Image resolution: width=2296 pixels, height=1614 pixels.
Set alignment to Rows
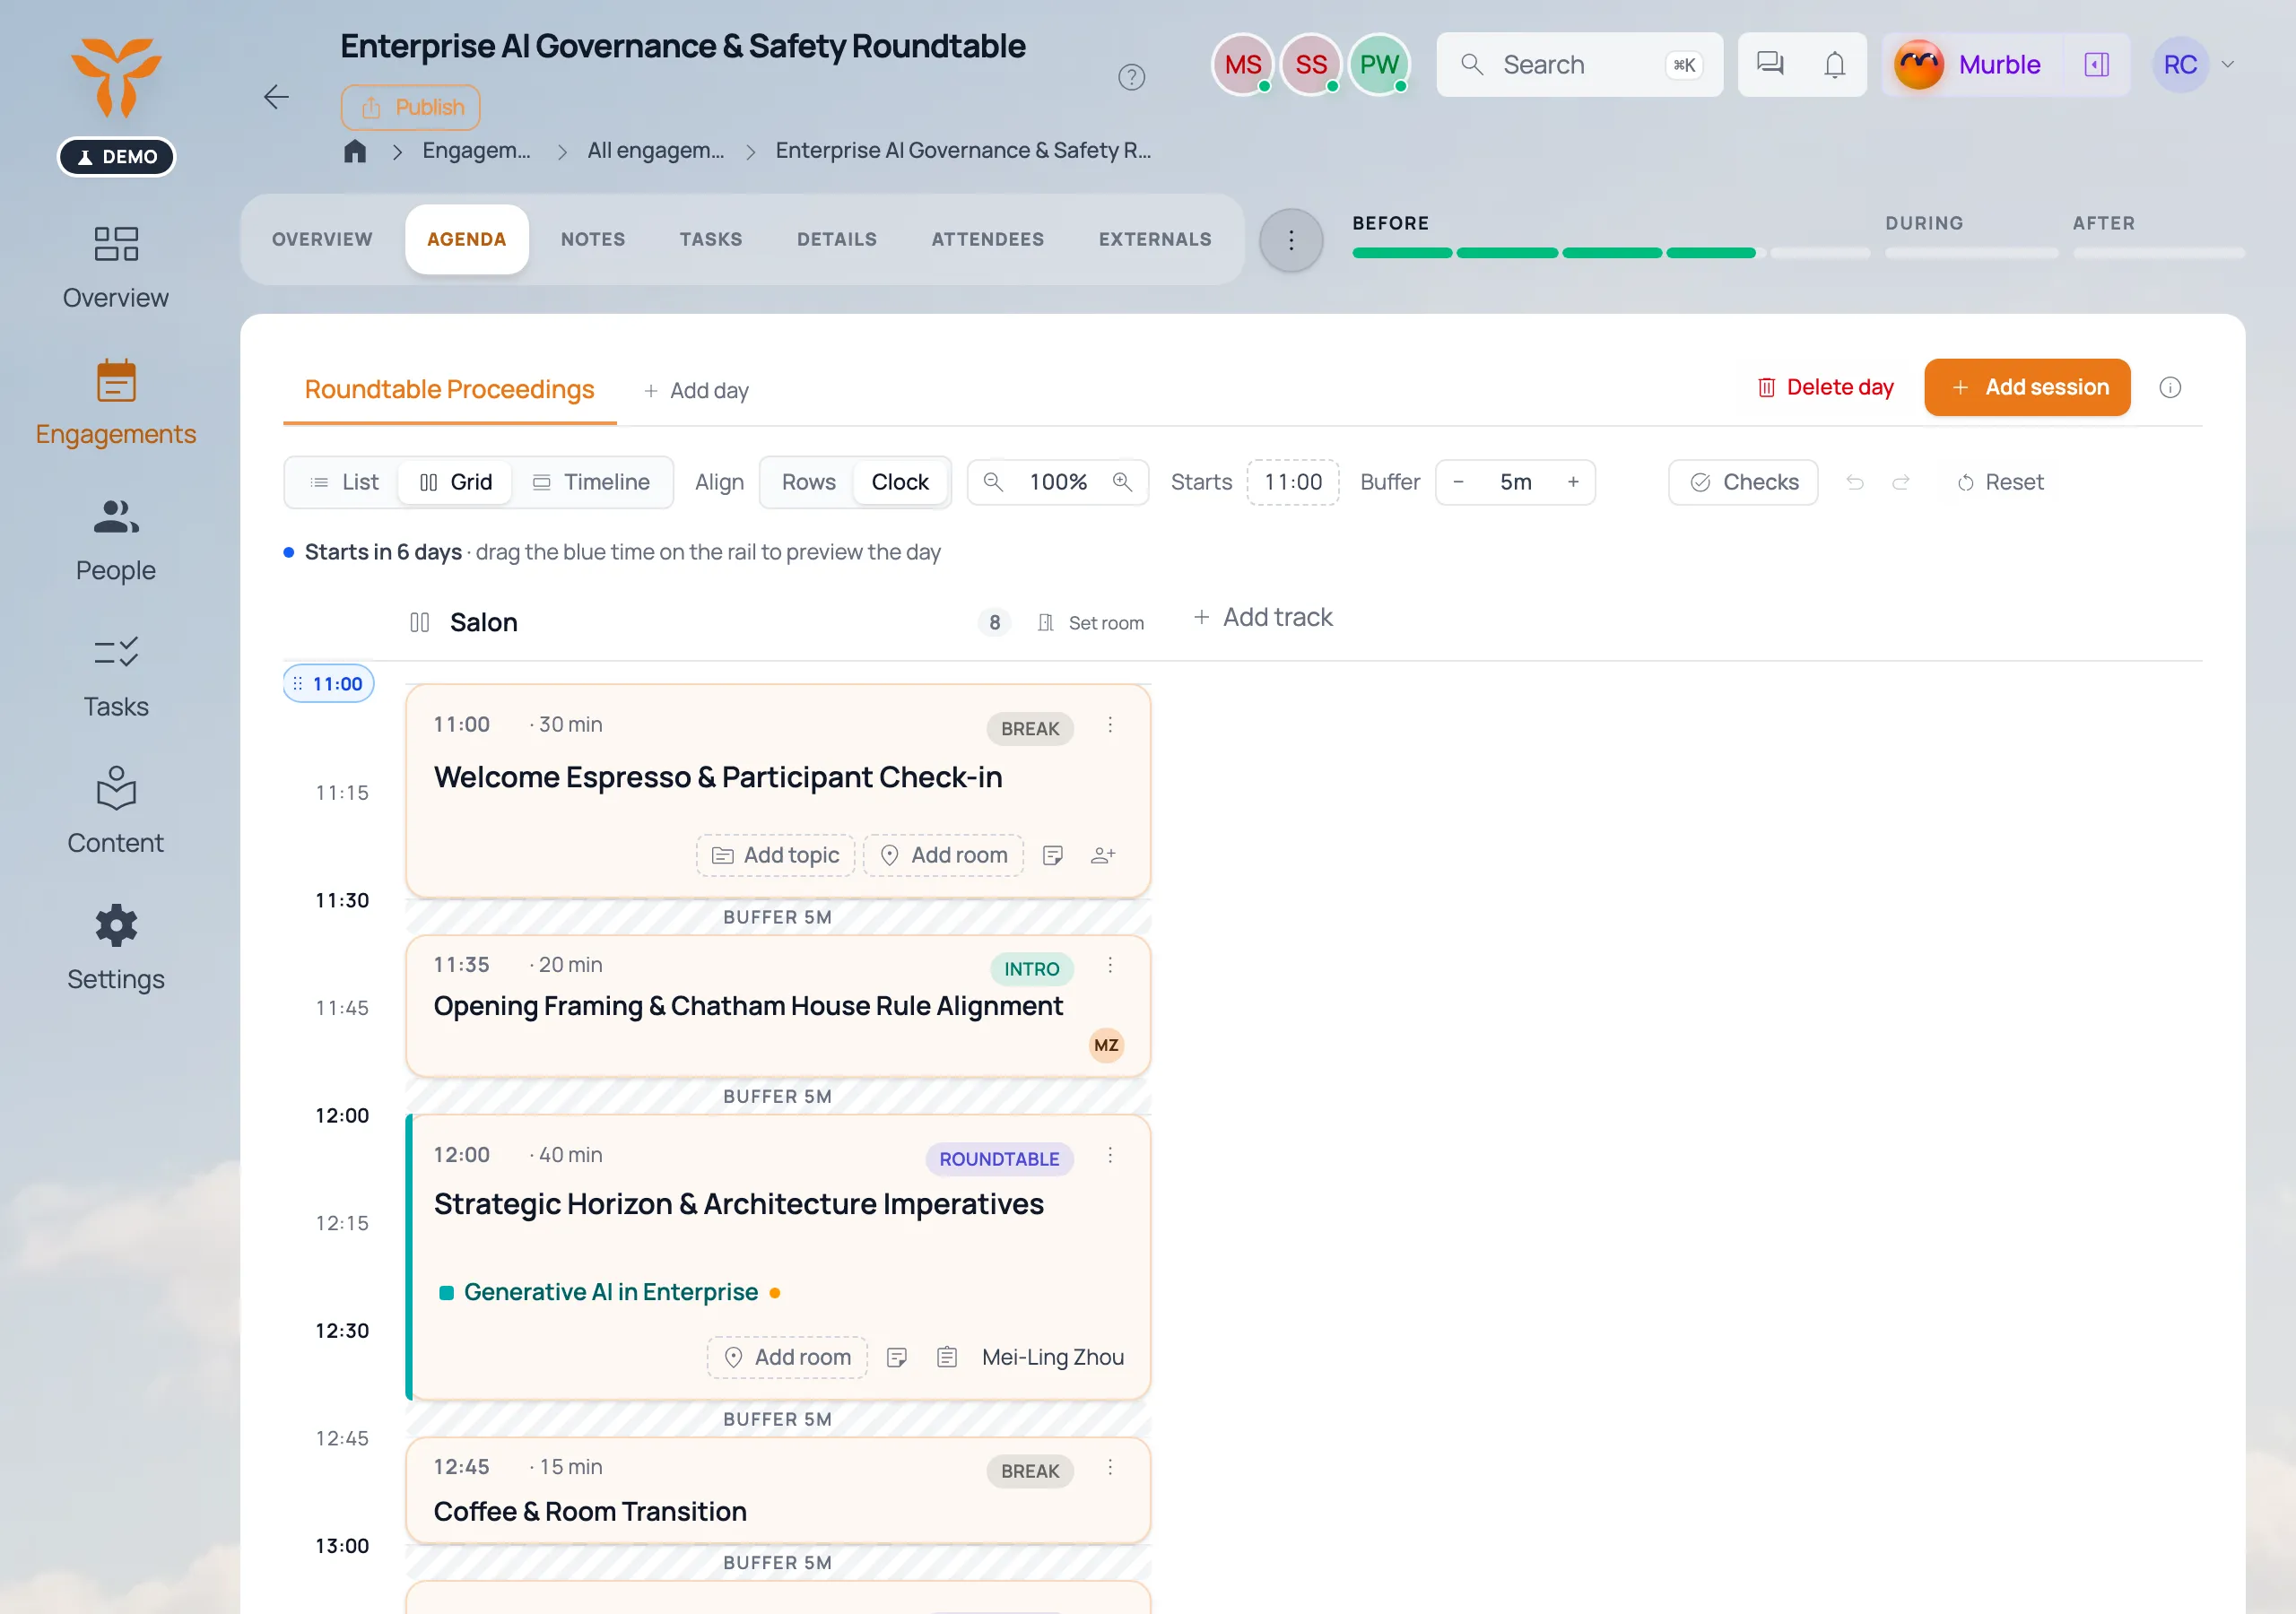(x=808, y=482)
